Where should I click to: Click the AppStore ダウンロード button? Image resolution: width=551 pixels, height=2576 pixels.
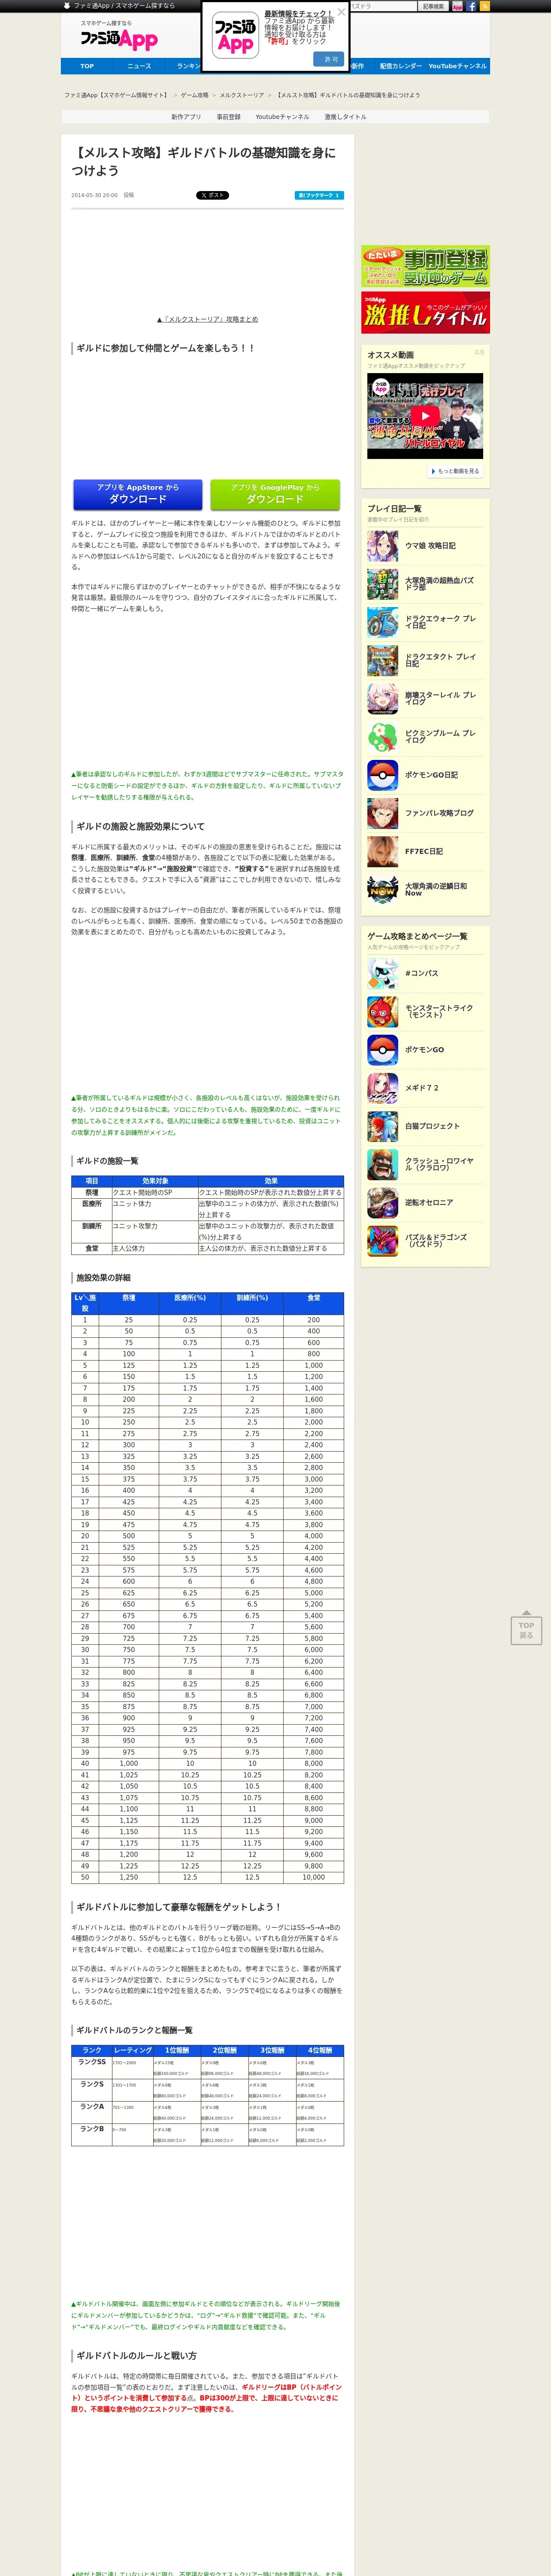pyautogui.click(x=138, y=494)
